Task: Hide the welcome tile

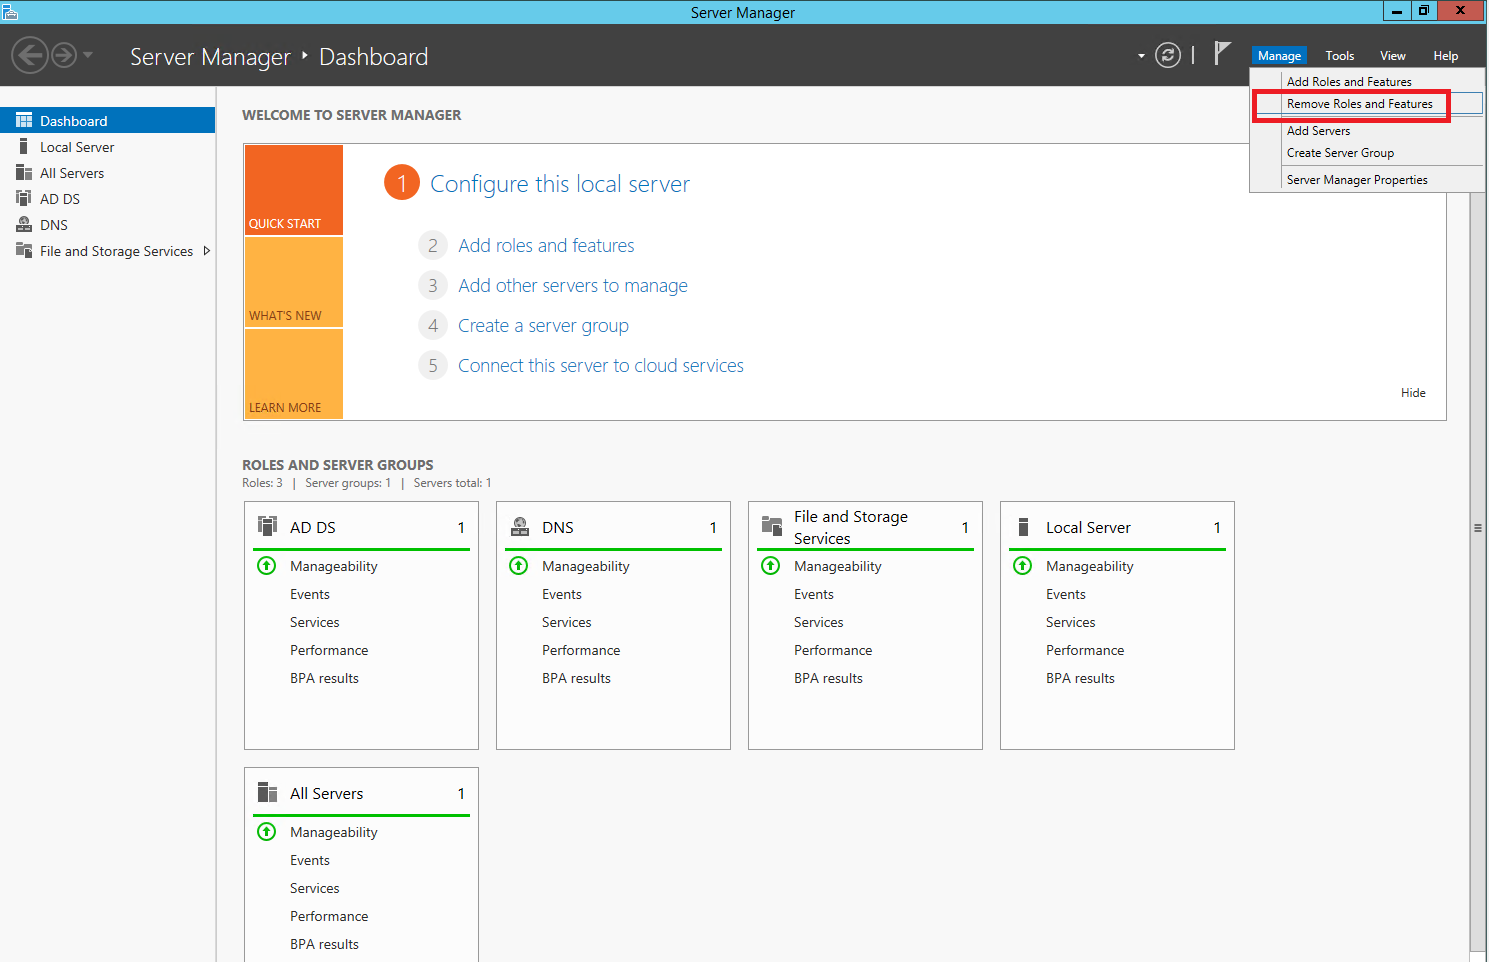Action: tap(1413, 393)
